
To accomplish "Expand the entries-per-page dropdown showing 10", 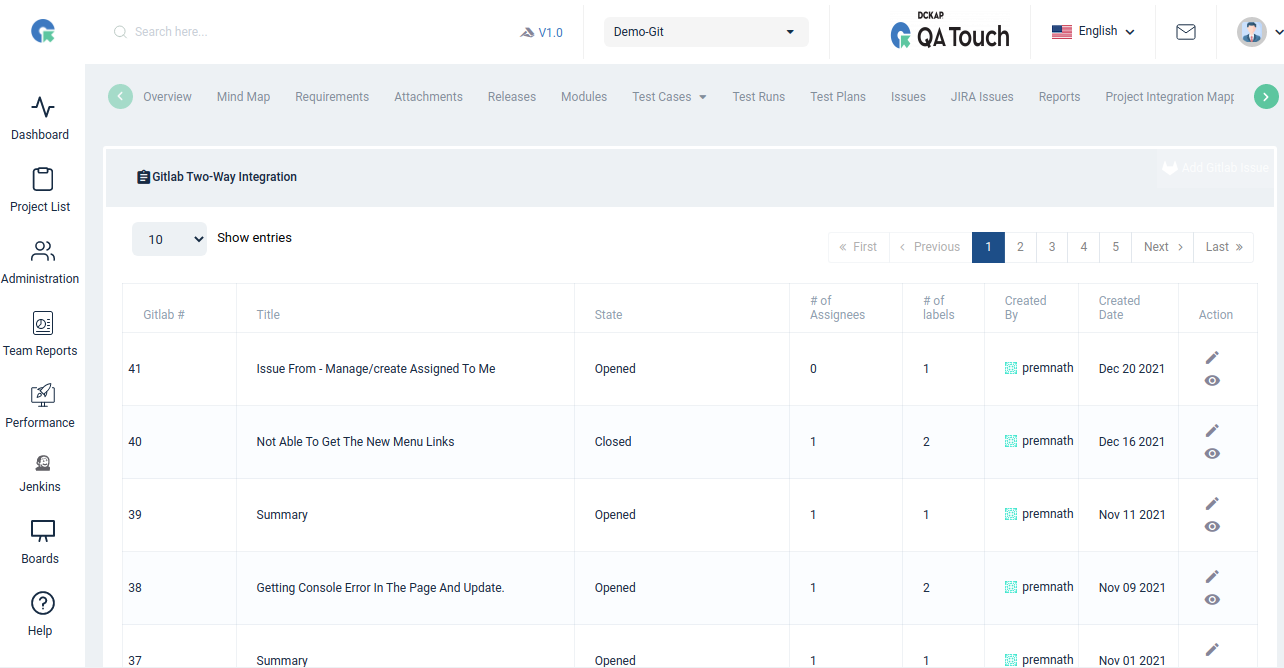I will coord(169,239).
